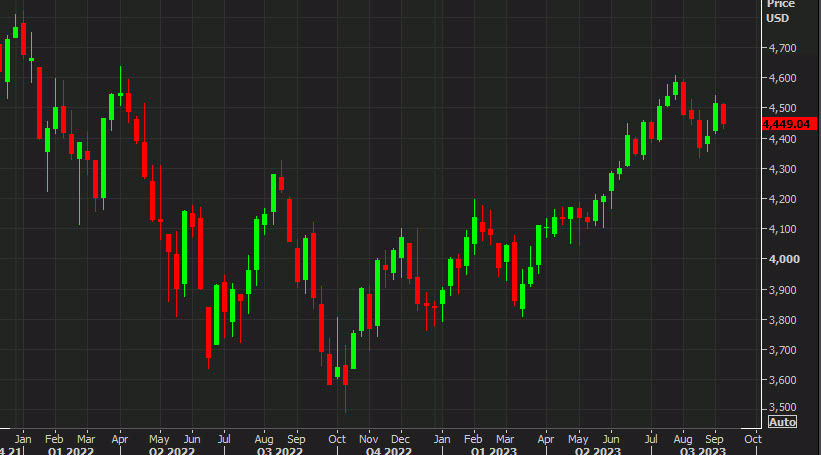Screen dimensions: 821x455
Task: Select the red 4,449.04 current price tag
Action: click(x=789, y=124)
